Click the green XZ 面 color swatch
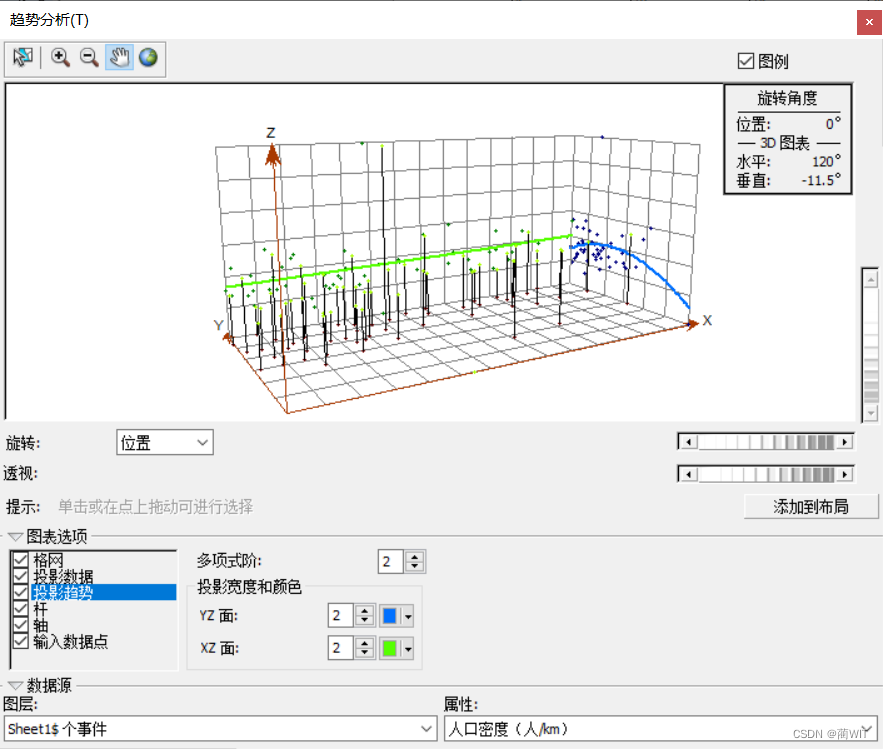Screen dimensions: 883x749 click(390, 649)
